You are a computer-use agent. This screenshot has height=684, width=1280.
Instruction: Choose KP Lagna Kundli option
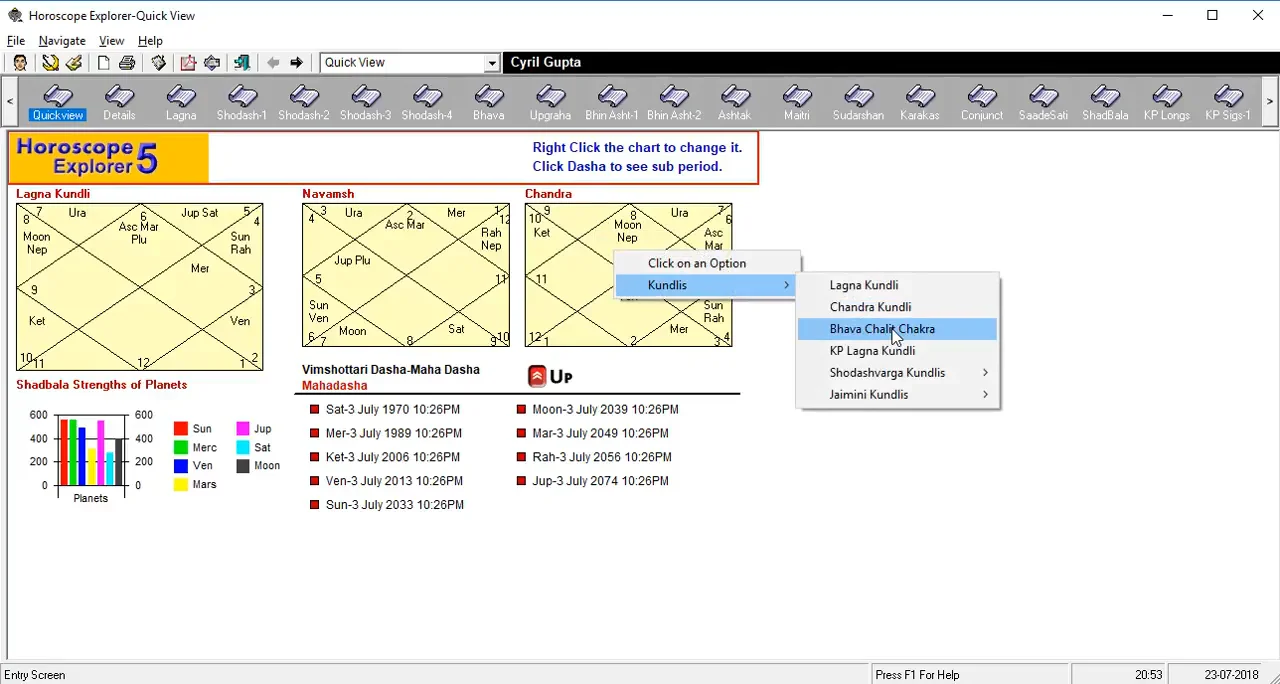click(x=872, y=351)
